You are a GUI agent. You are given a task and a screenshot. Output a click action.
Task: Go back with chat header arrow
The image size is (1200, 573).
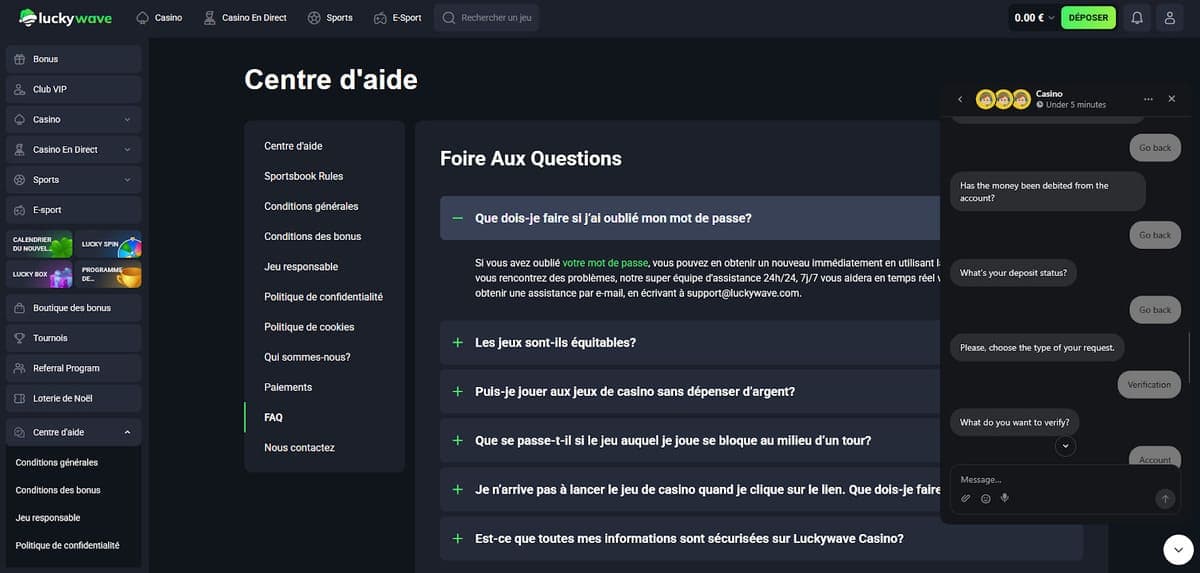tap(960, 99)
